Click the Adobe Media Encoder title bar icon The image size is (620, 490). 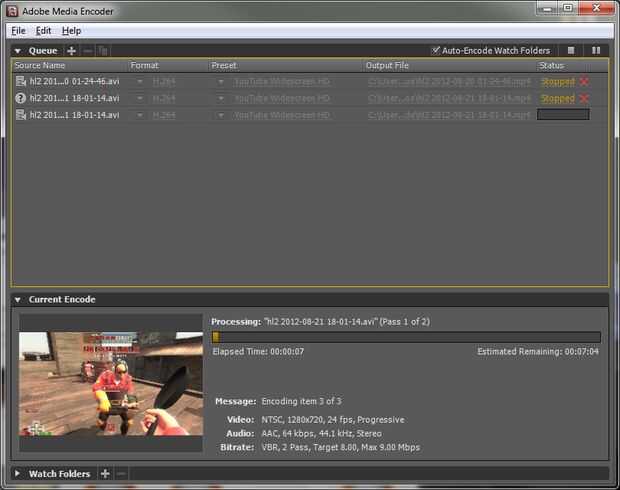coord(12,11)
